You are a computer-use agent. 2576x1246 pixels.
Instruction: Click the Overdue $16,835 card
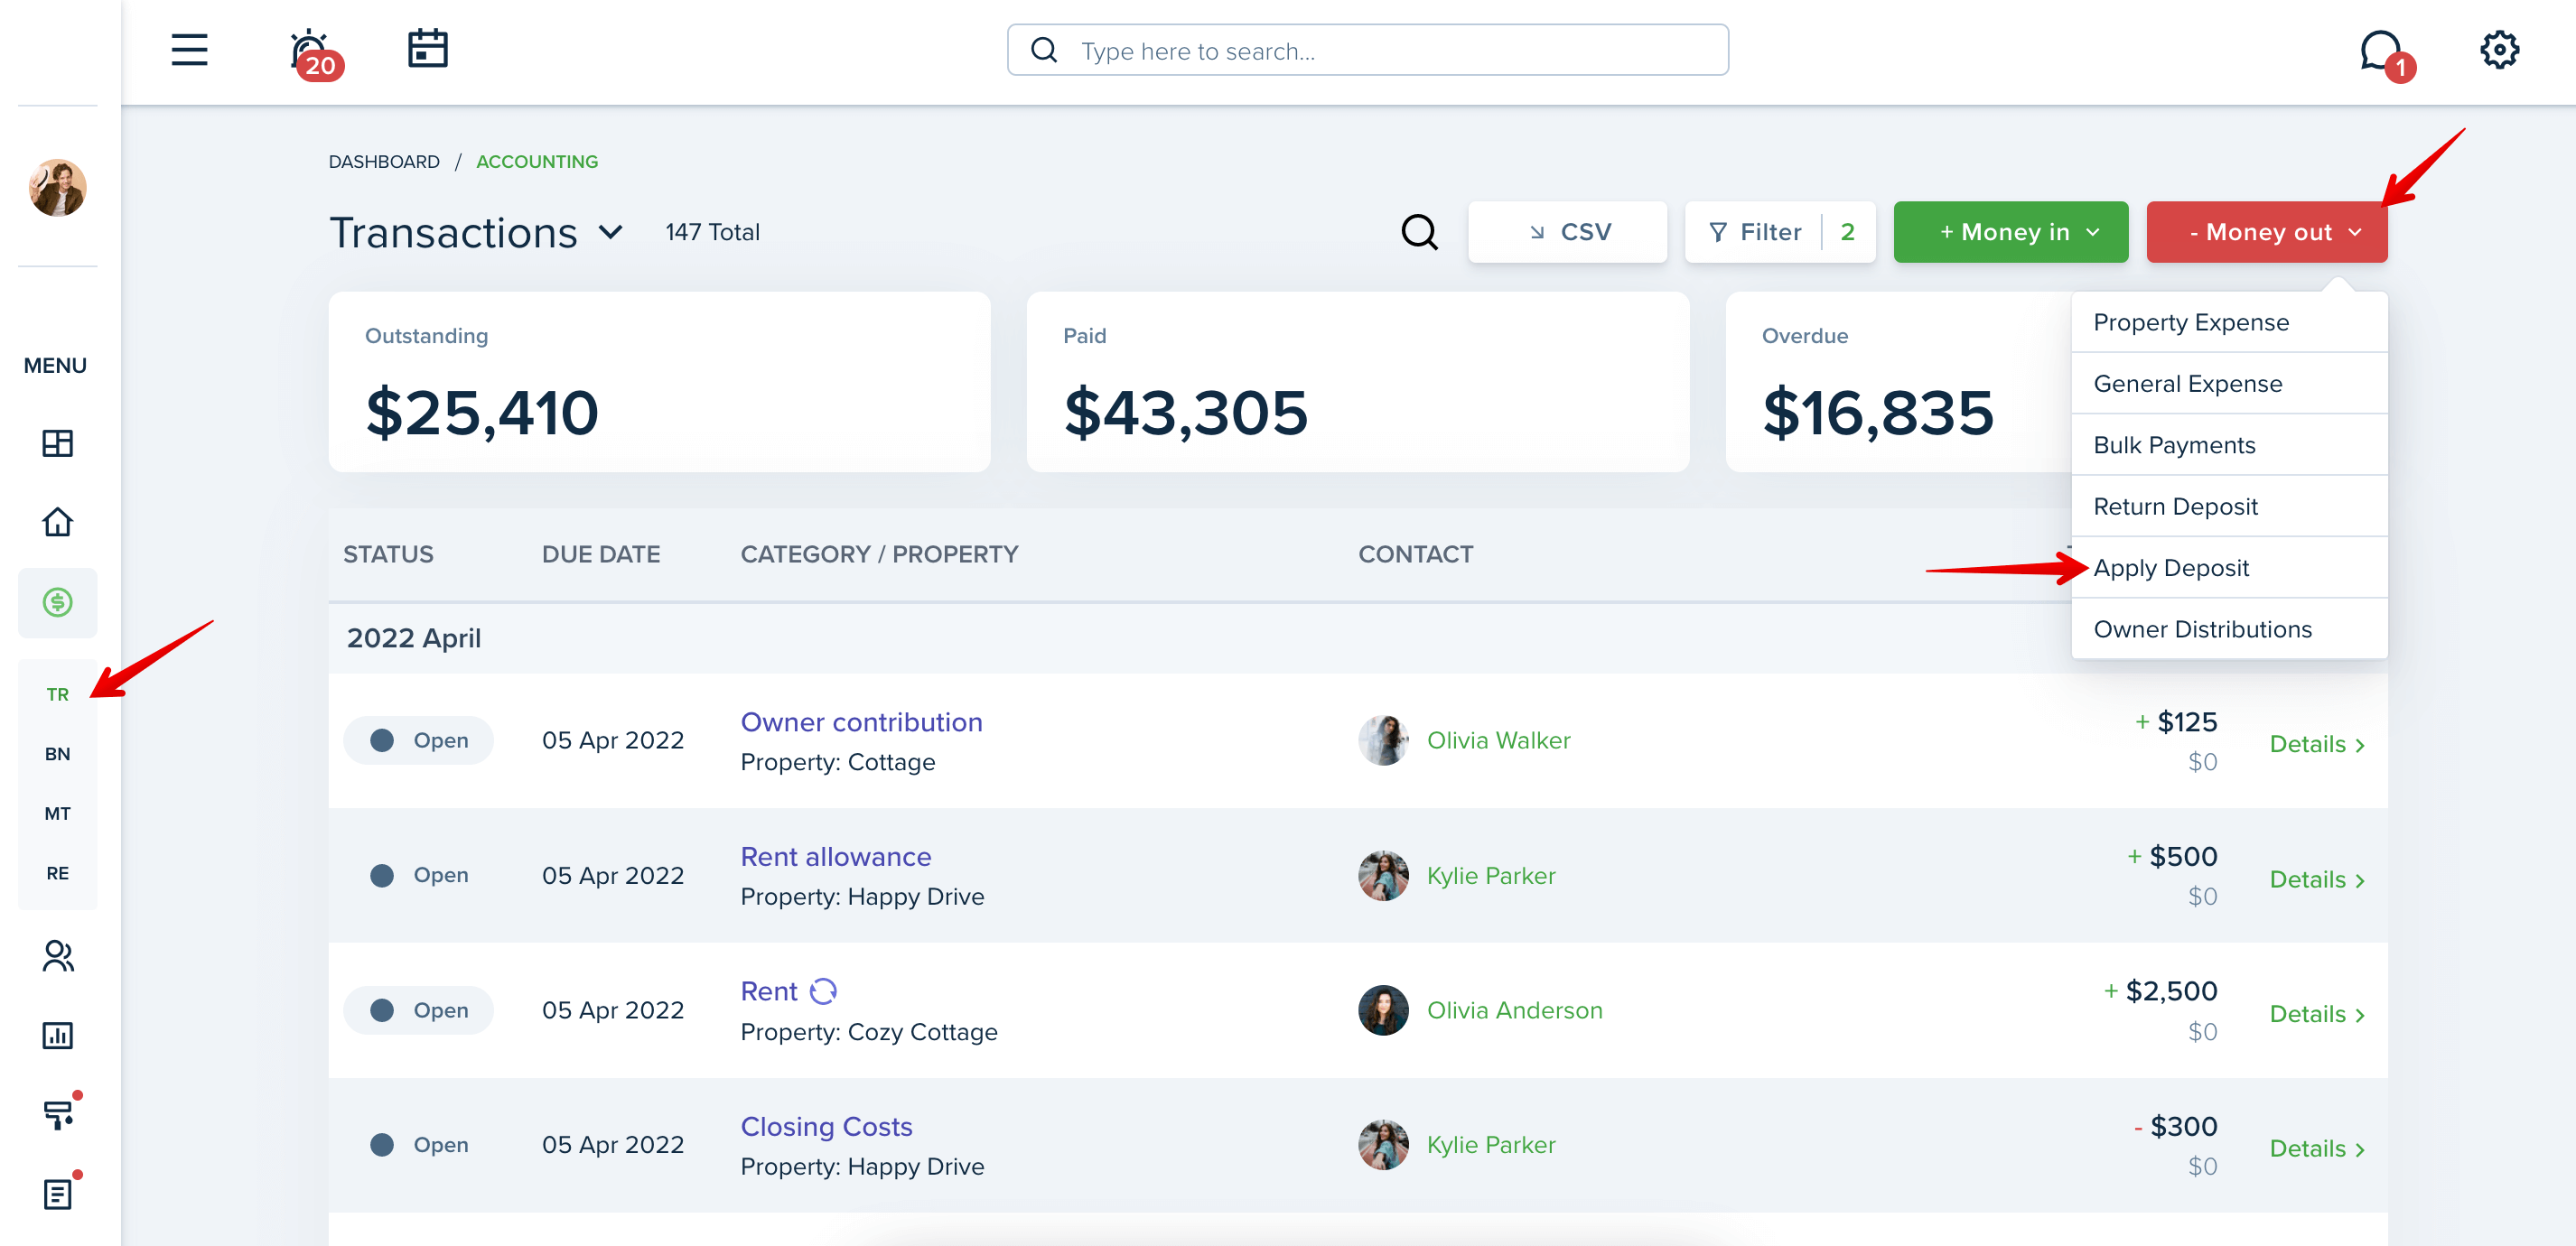pyautogui.click(x=1898, y=382)
